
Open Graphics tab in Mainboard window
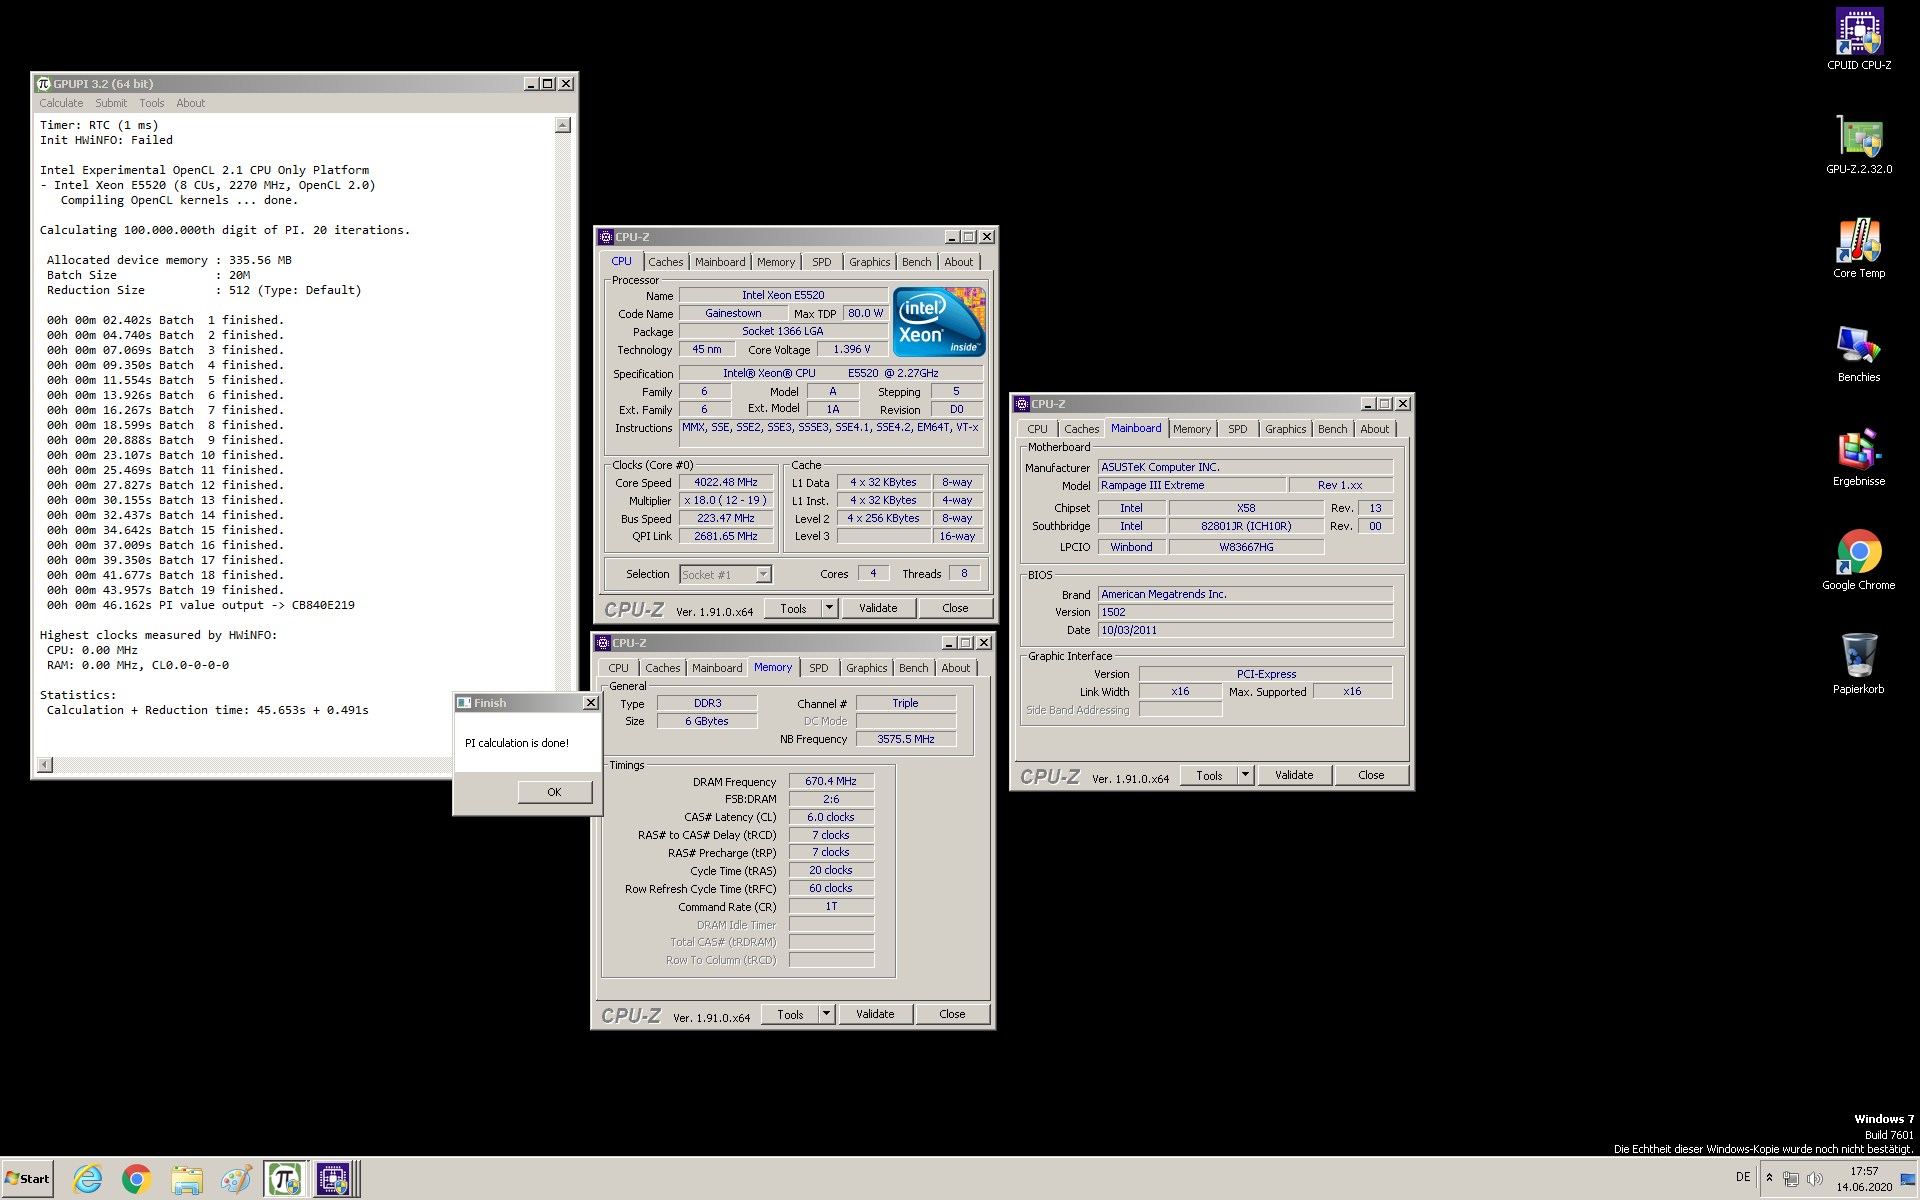click(x=1285, y=429)
